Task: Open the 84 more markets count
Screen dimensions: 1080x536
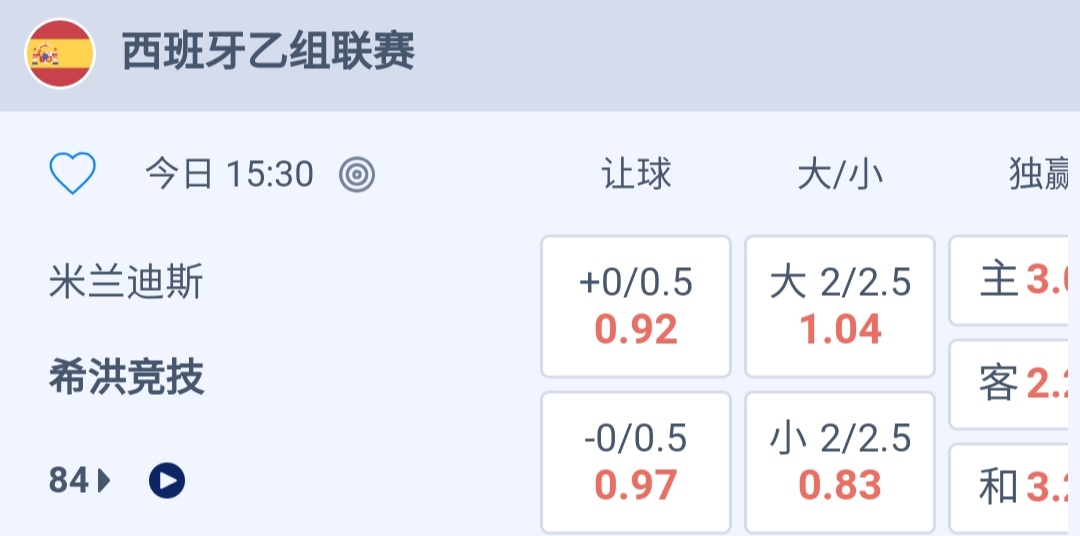Action: pos(69,481)
